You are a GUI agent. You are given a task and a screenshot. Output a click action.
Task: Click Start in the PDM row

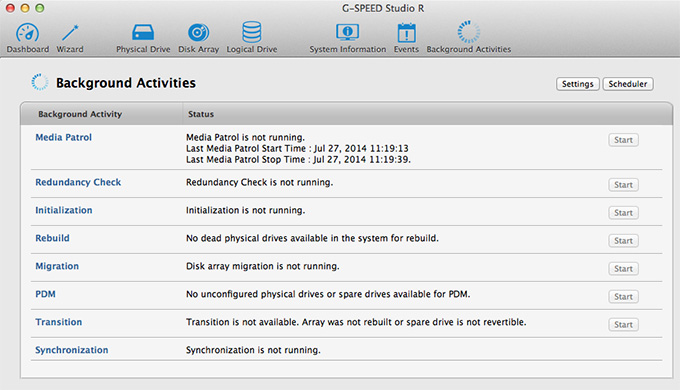point(623,297)
